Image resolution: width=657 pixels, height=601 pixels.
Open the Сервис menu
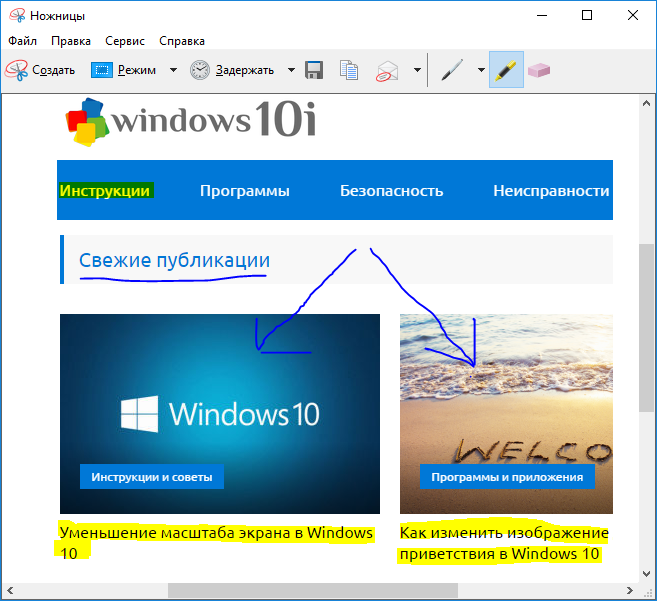(x=124, y=41)
